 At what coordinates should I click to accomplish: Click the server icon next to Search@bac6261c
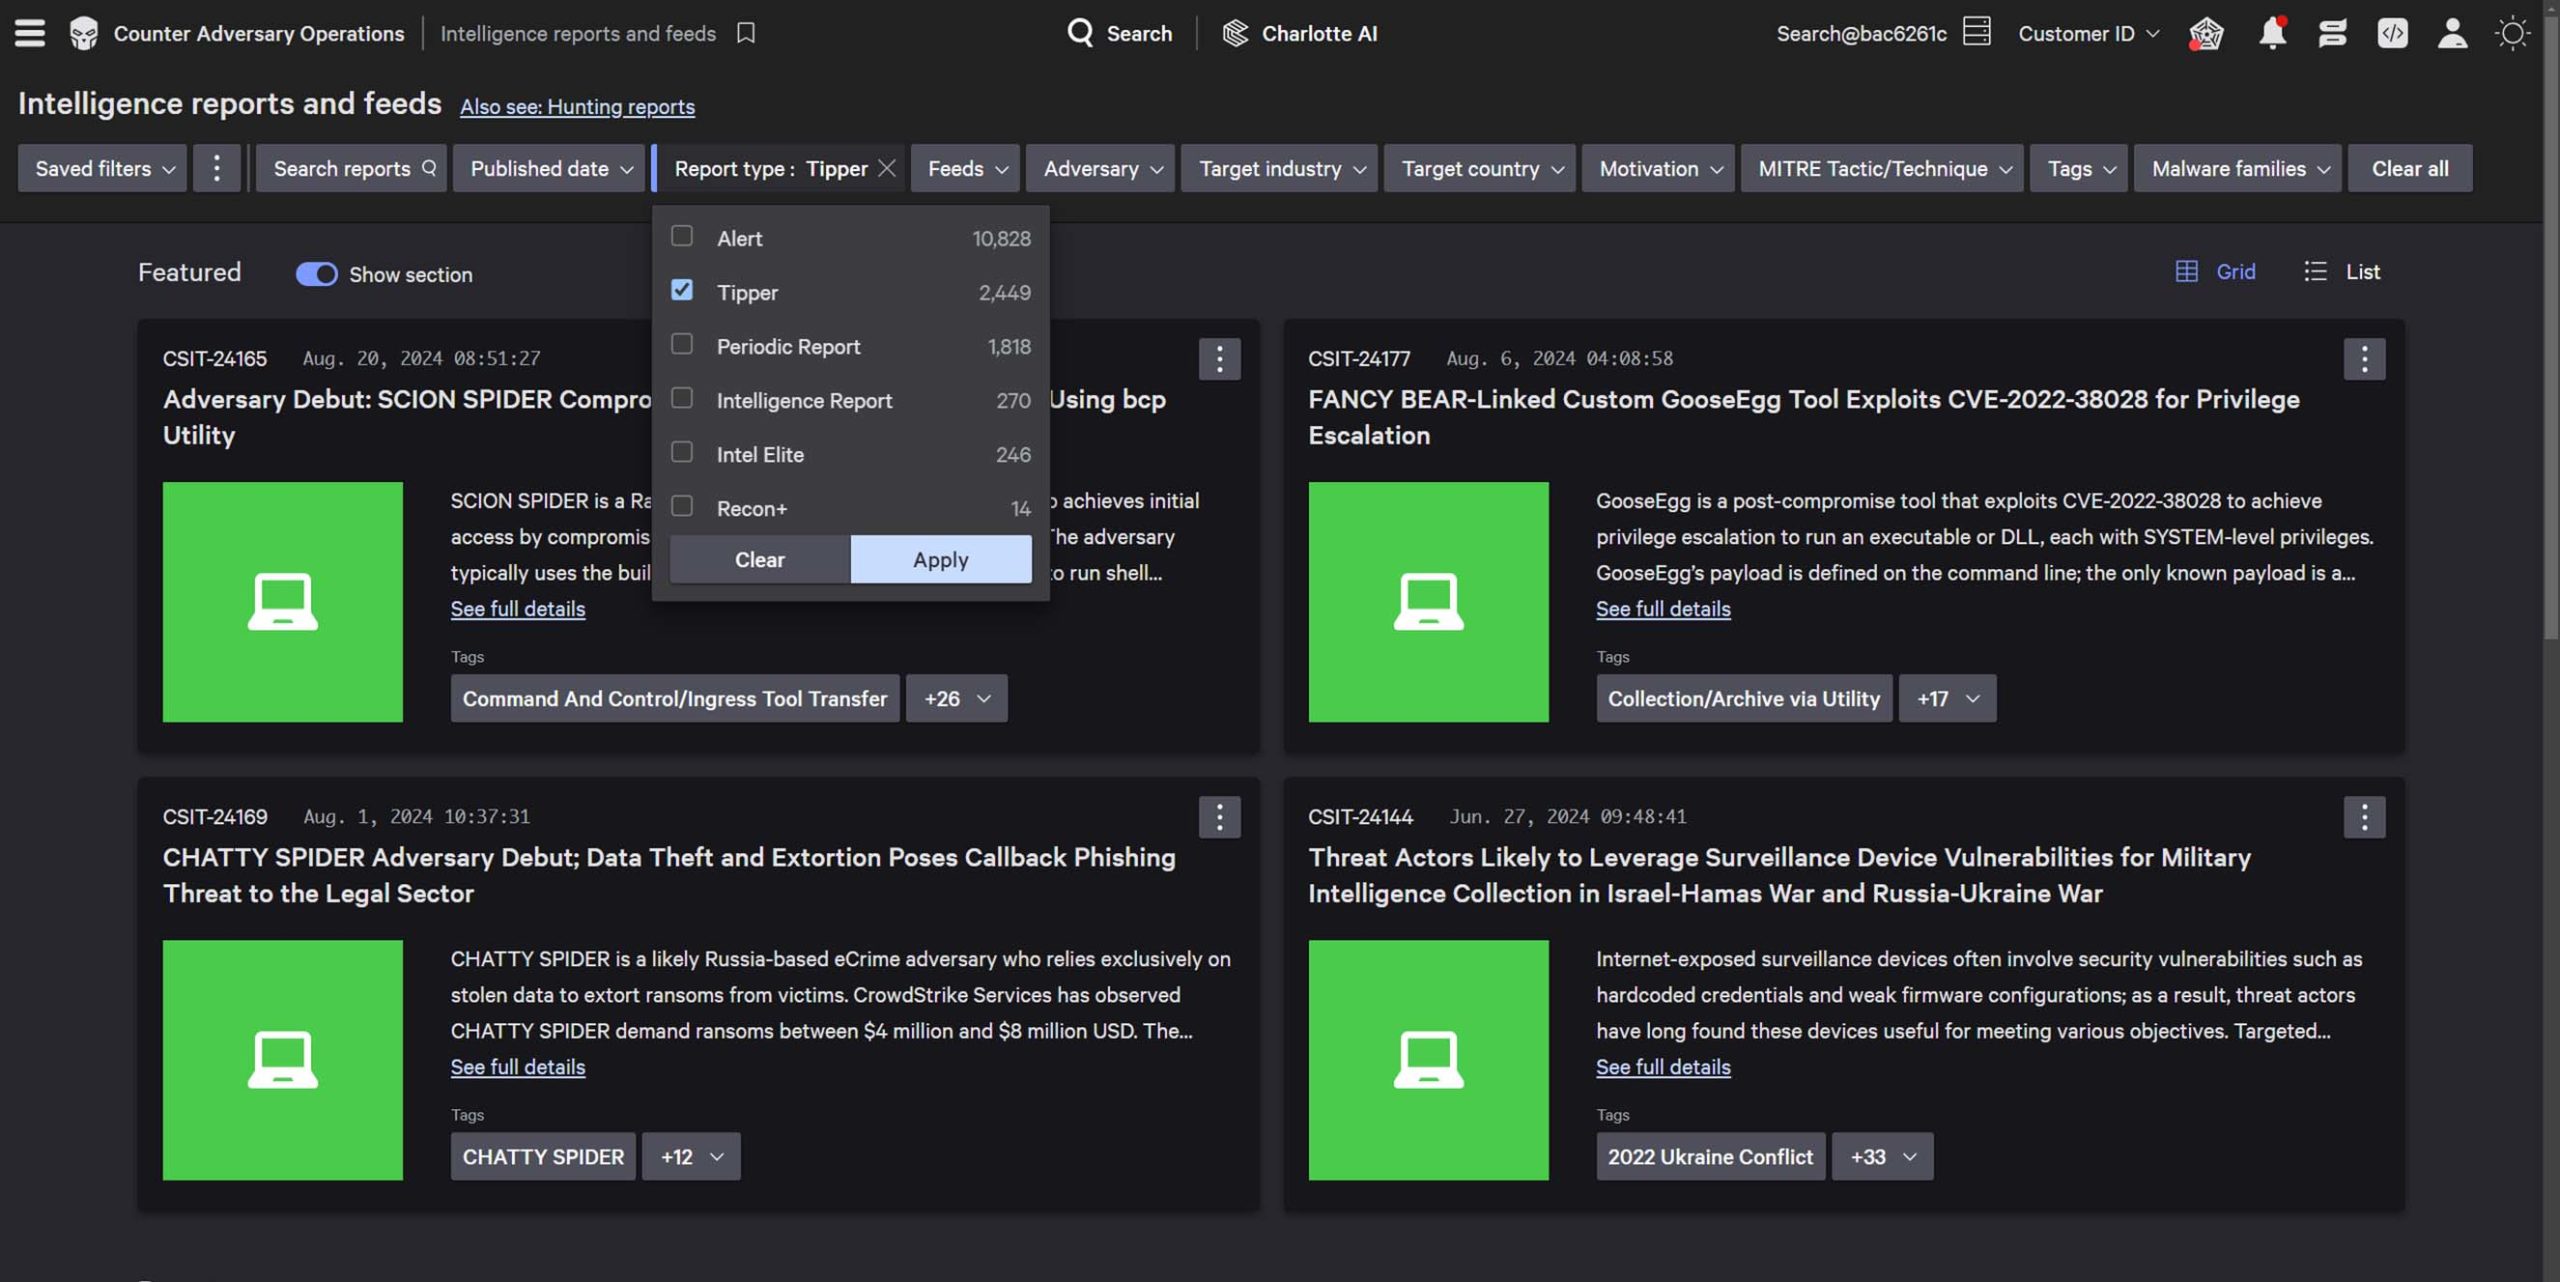(x=1977, y=32)
